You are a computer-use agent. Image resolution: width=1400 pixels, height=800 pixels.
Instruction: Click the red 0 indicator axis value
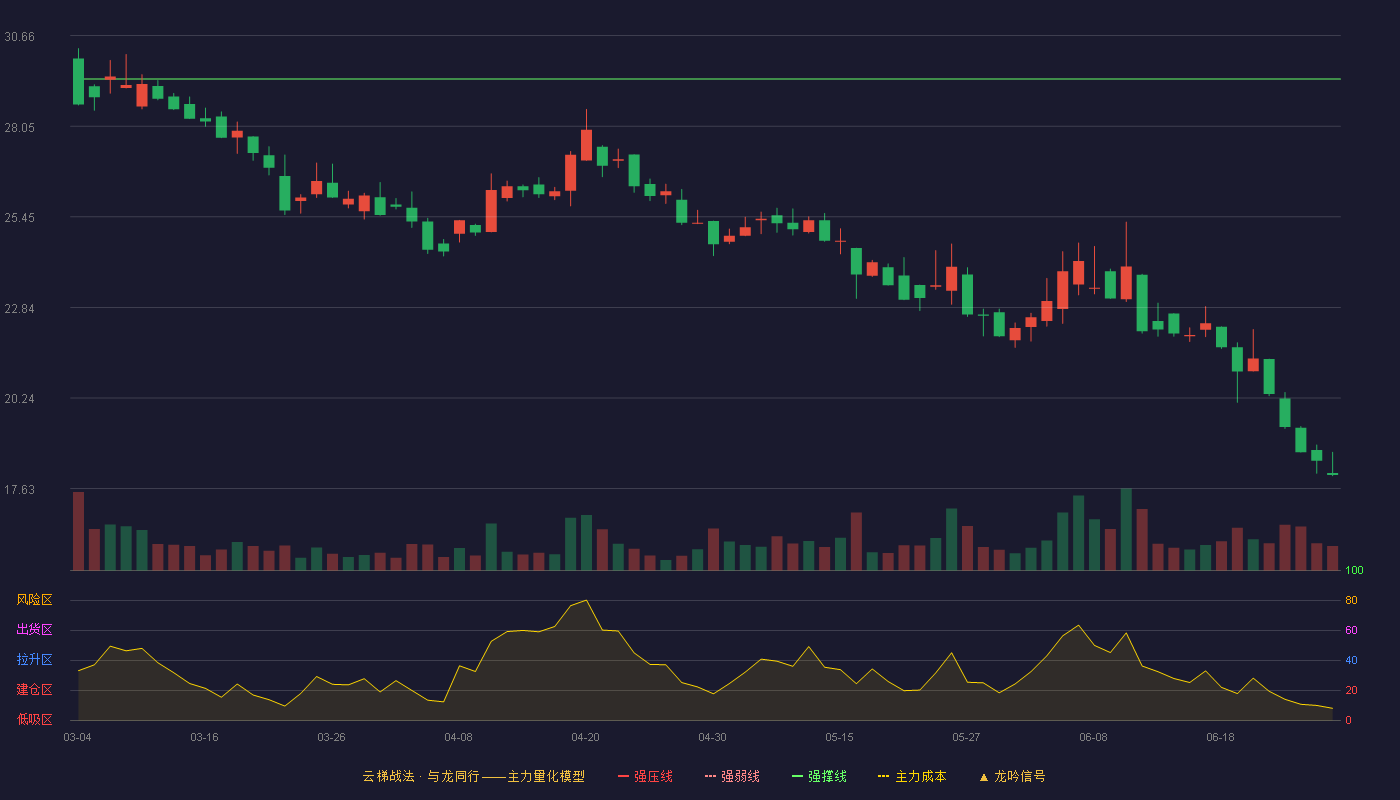pyautogui.click(x=1348, y=720)
